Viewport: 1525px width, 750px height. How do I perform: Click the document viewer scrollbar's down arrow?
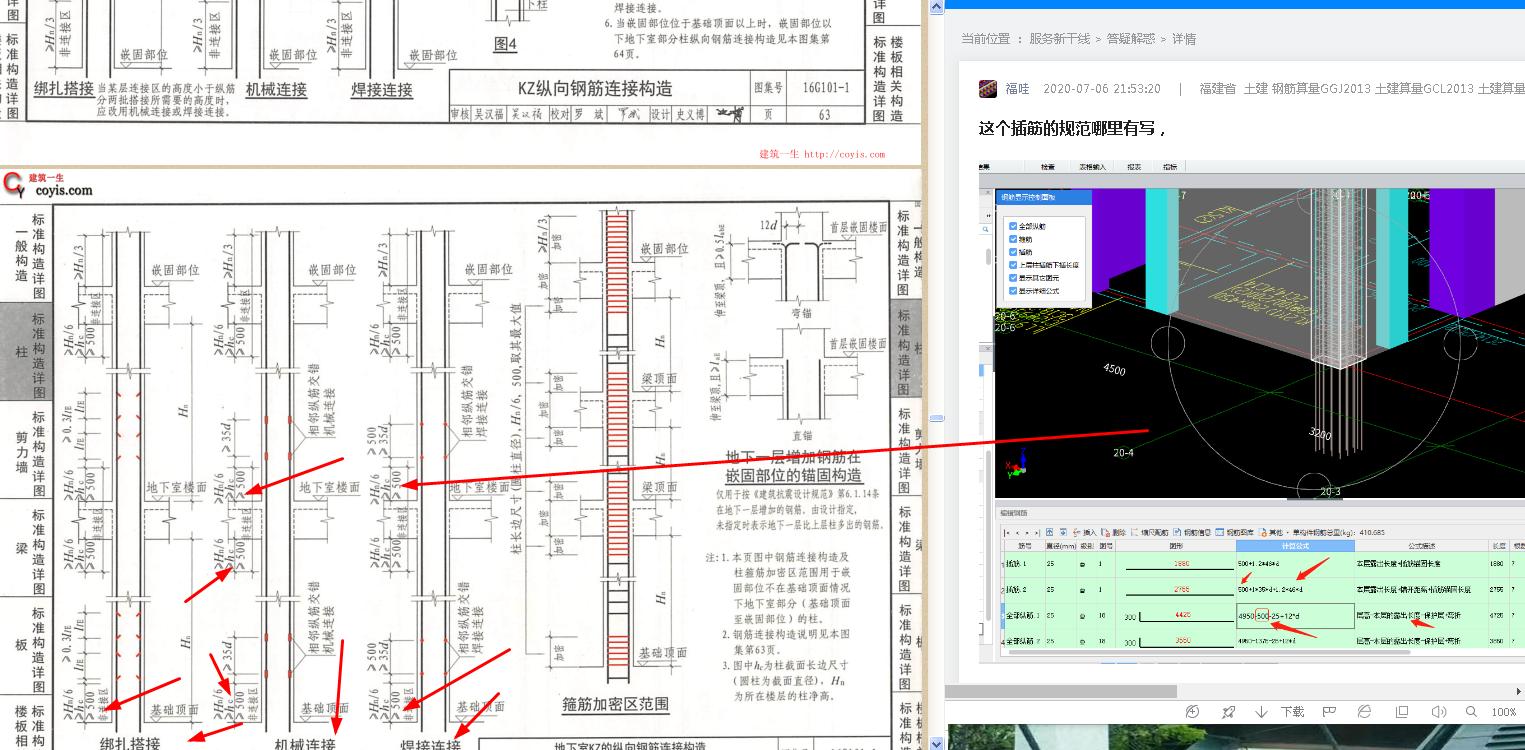(x=936, y=743)
